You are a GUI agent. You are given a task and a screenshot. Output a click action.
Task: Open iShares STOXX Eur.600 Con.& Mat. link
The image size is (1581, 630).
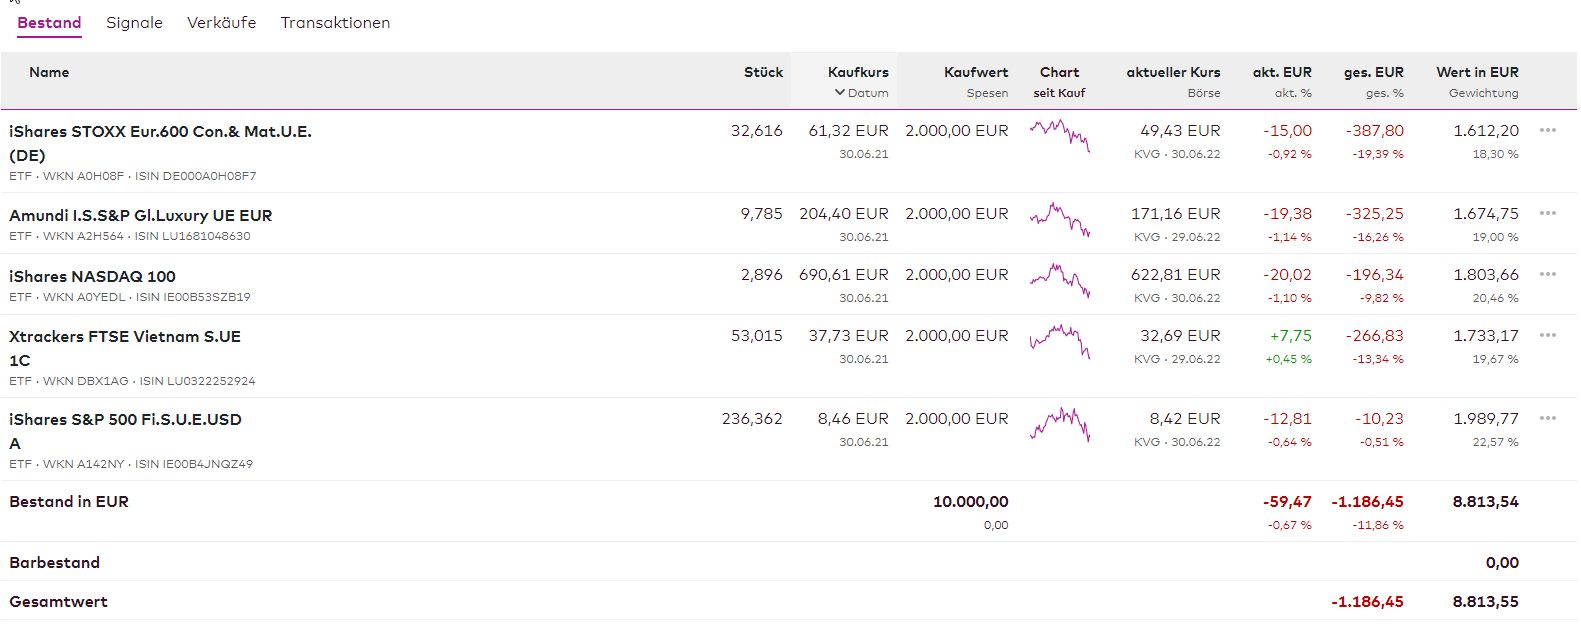[160, 132]
